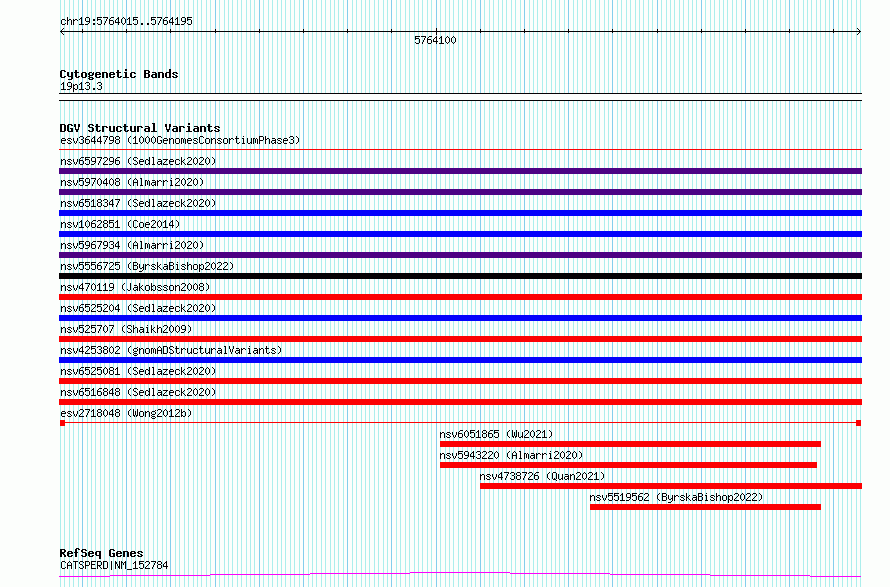Screen dimensions: 890x587
Task: Open the esv2718048 (Wong2012b) variant label
Action: 126,413
